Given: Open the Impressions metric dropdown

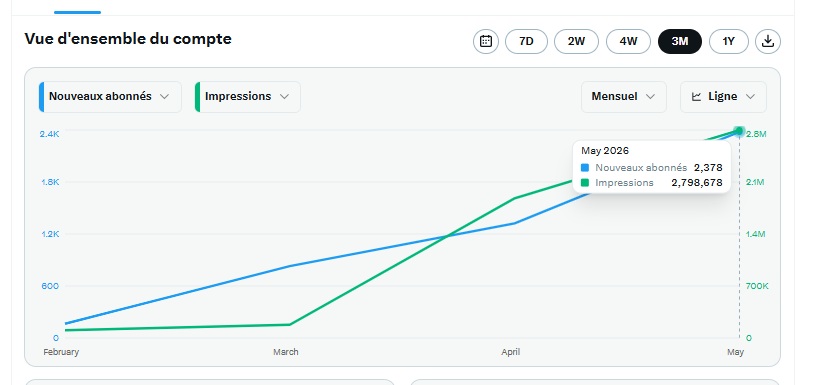Looking at the screenshot, I should 248,97.
